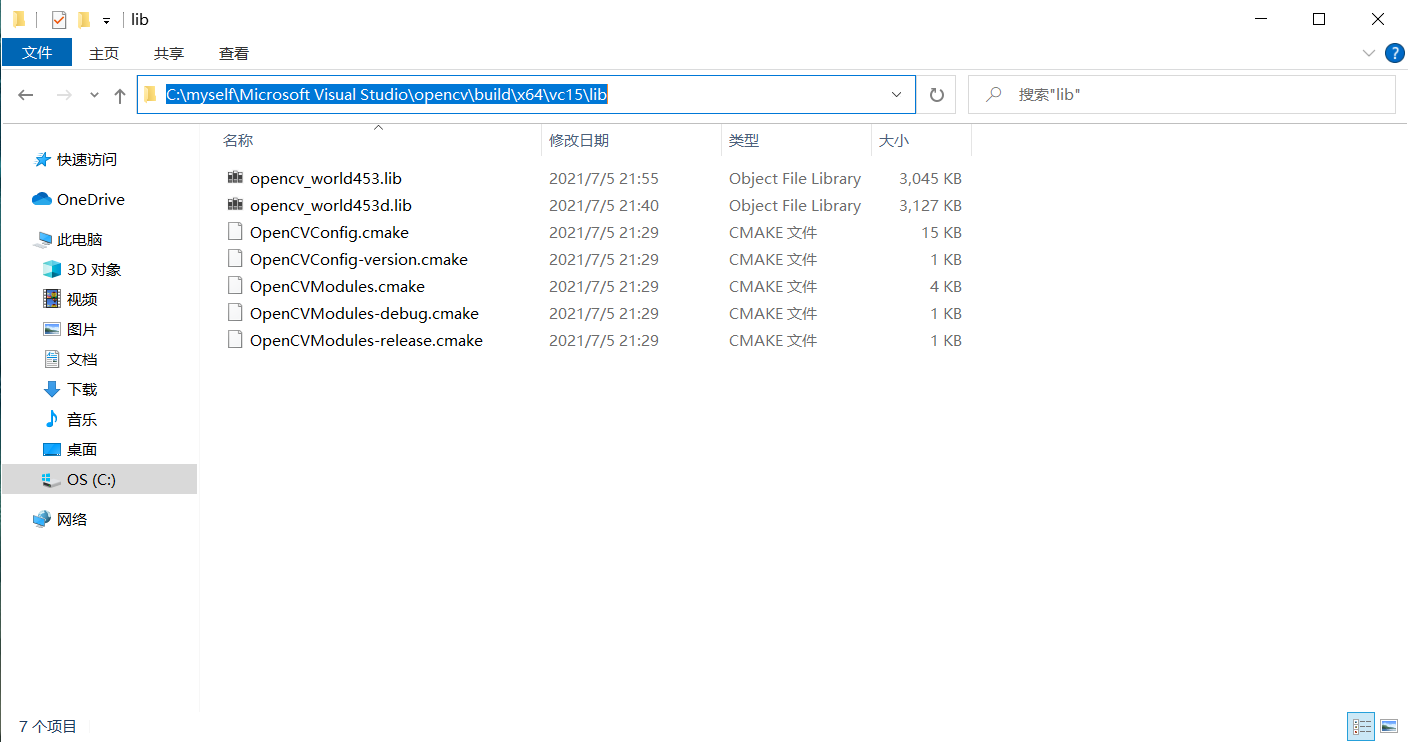Click the opencv_world453d.lib file icon
Image resolution: width=1408 pixels, height=742 pixels.
click(x=235, y=205)
